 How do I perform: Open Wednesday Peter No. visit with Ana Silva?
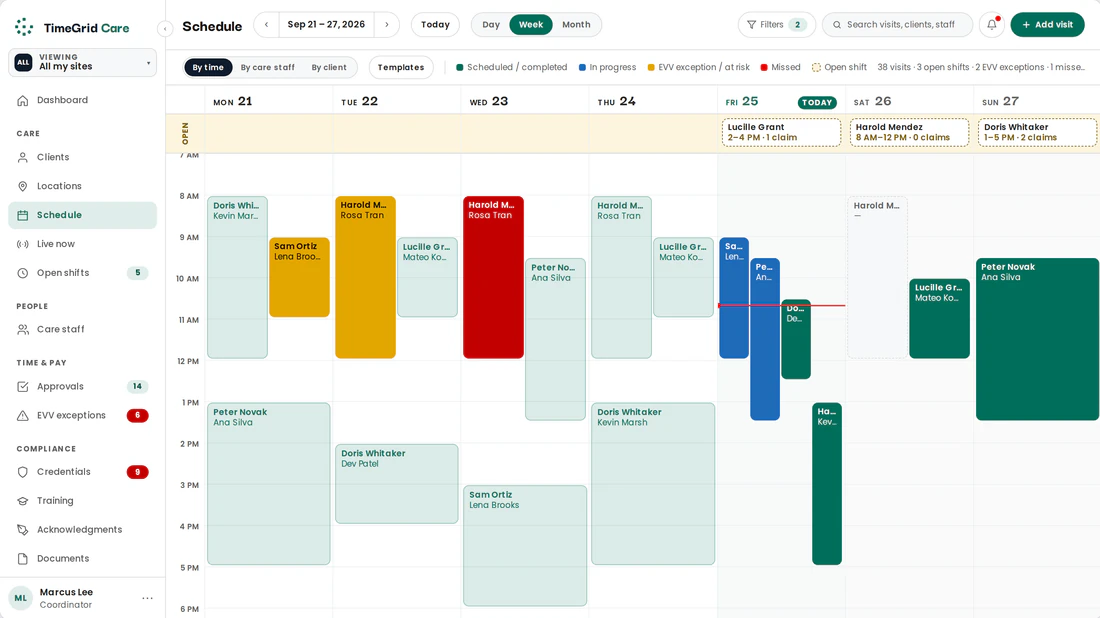[556, 339]
